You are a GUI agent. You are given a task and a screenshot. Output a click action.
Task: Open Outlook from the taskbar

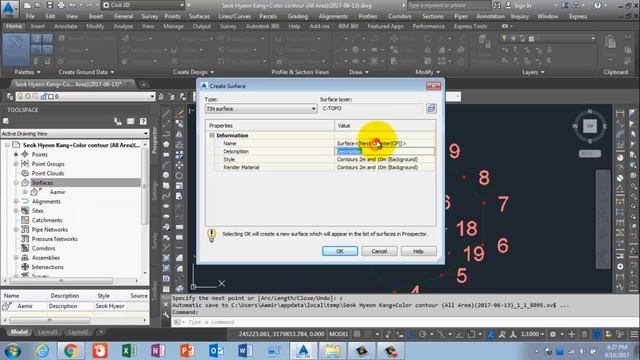(x=216, y=351)
